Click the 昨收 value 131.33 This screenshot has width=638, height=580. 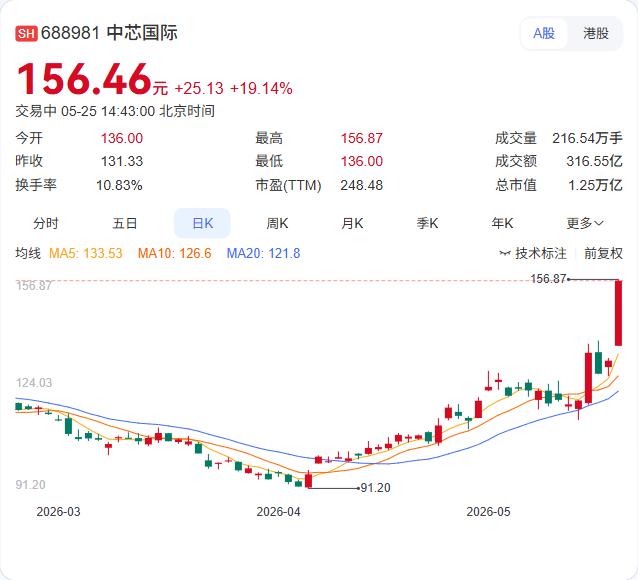(x=122, y=162)
